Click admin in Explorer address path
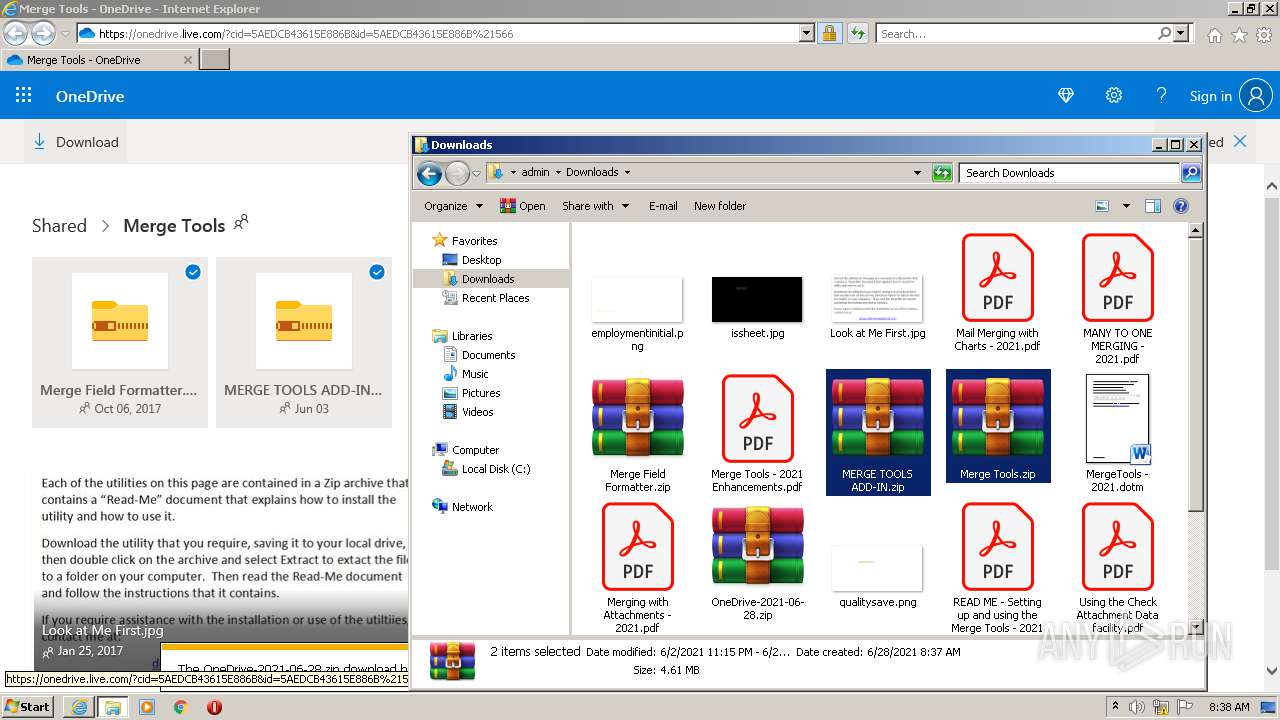1280x720 pixels. coord(535,172)
